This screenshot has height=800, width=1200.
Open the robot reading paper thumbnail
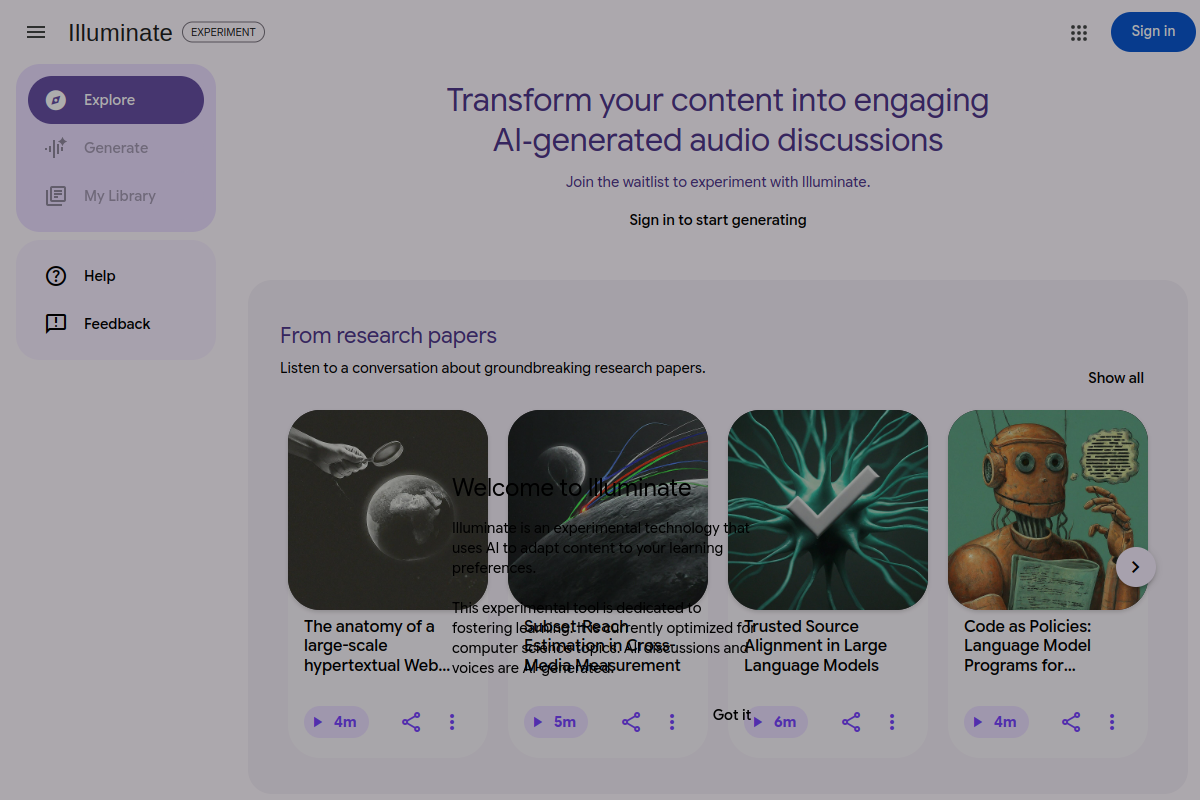[1048, 510]
